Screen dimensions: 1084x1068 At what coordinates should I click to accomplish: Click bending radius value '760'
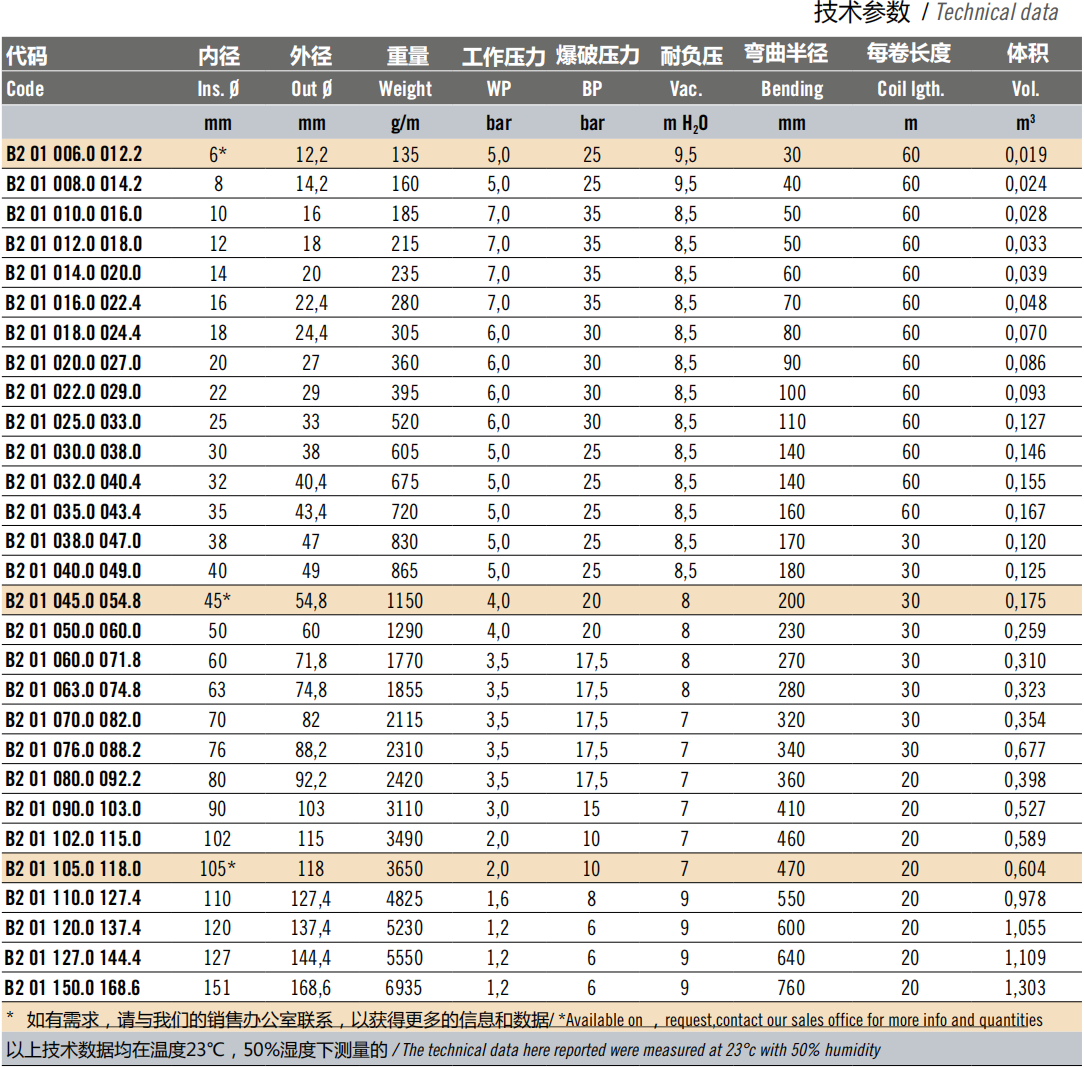[x=792, y=987]
